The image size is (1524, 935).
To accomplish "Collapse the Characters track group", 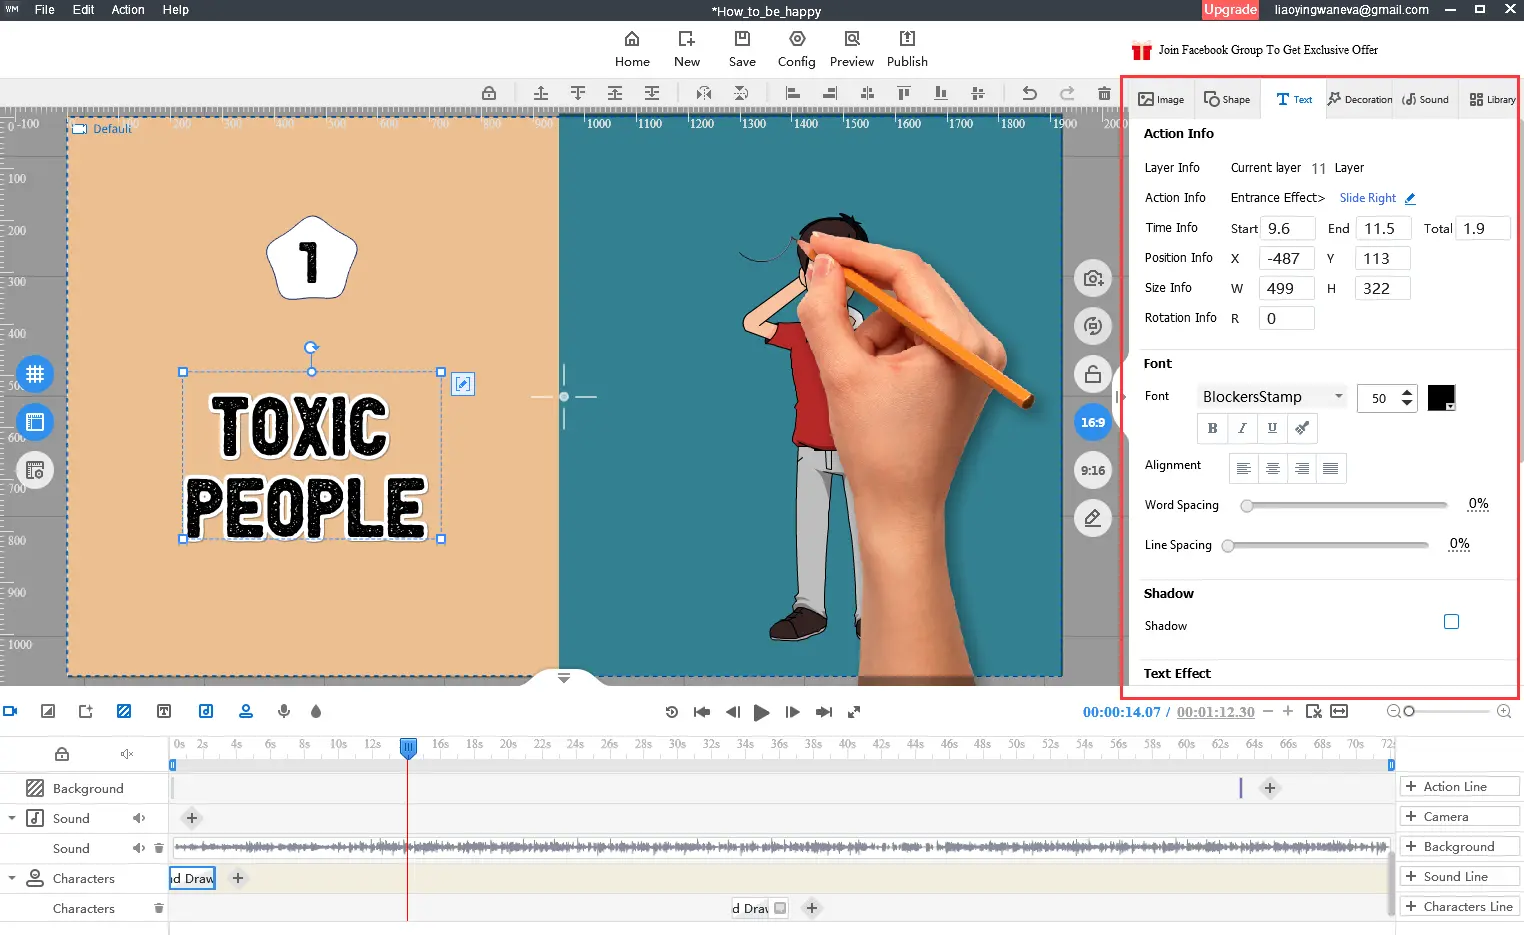I will click(12, 878).
